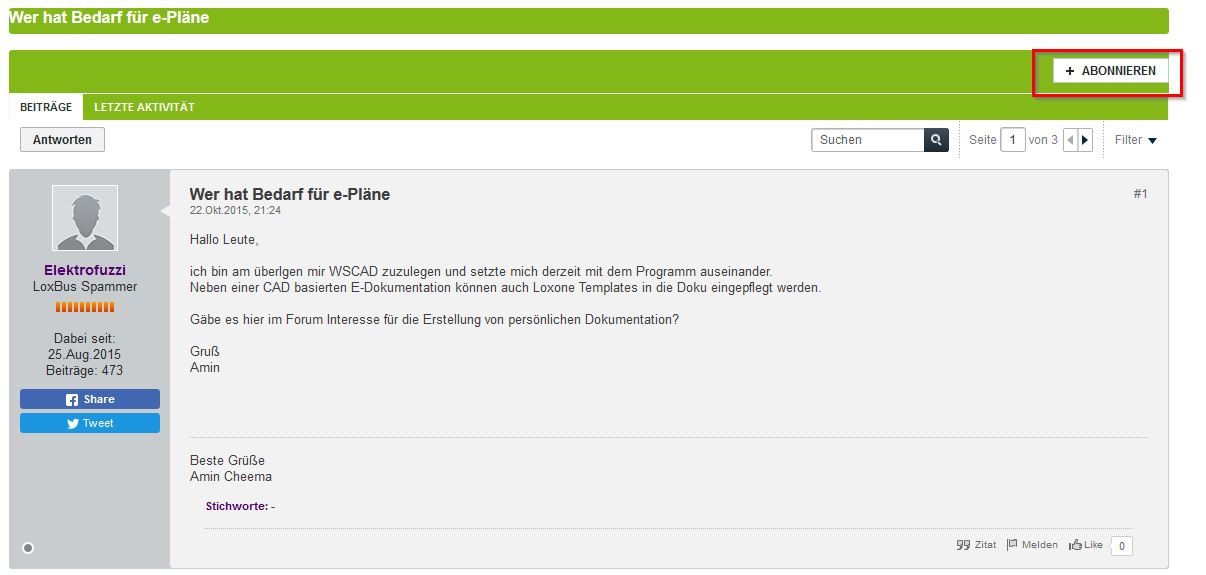
Task: Click the search magnifier icon
Action: click(936, 140)
